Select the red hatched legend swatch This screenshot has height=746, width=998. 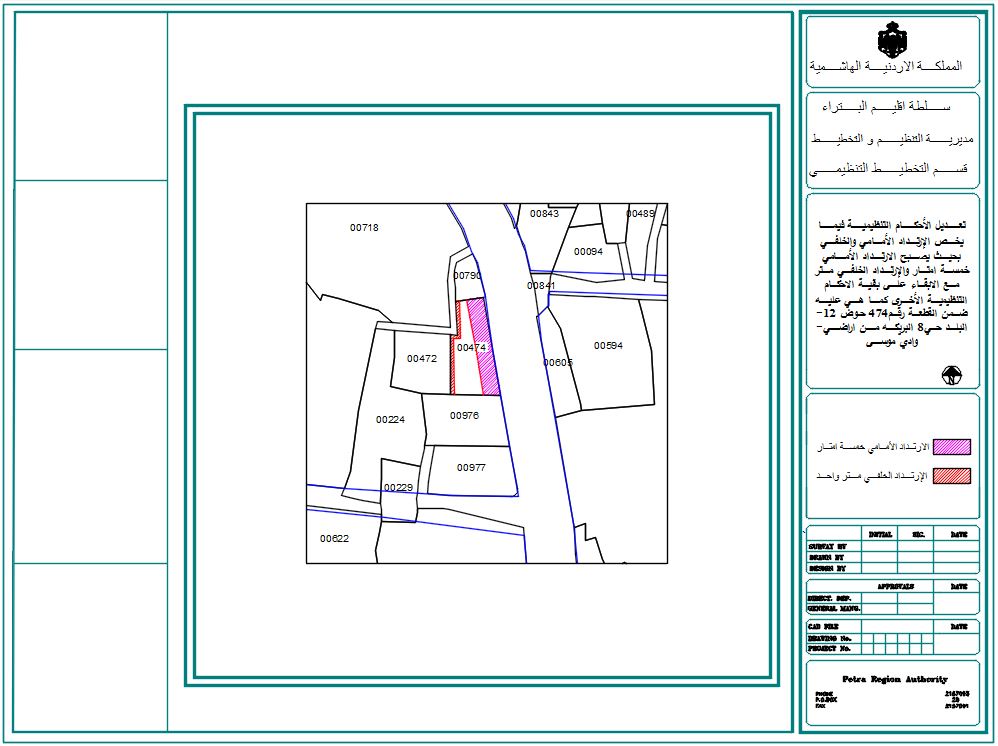point(951,476)
